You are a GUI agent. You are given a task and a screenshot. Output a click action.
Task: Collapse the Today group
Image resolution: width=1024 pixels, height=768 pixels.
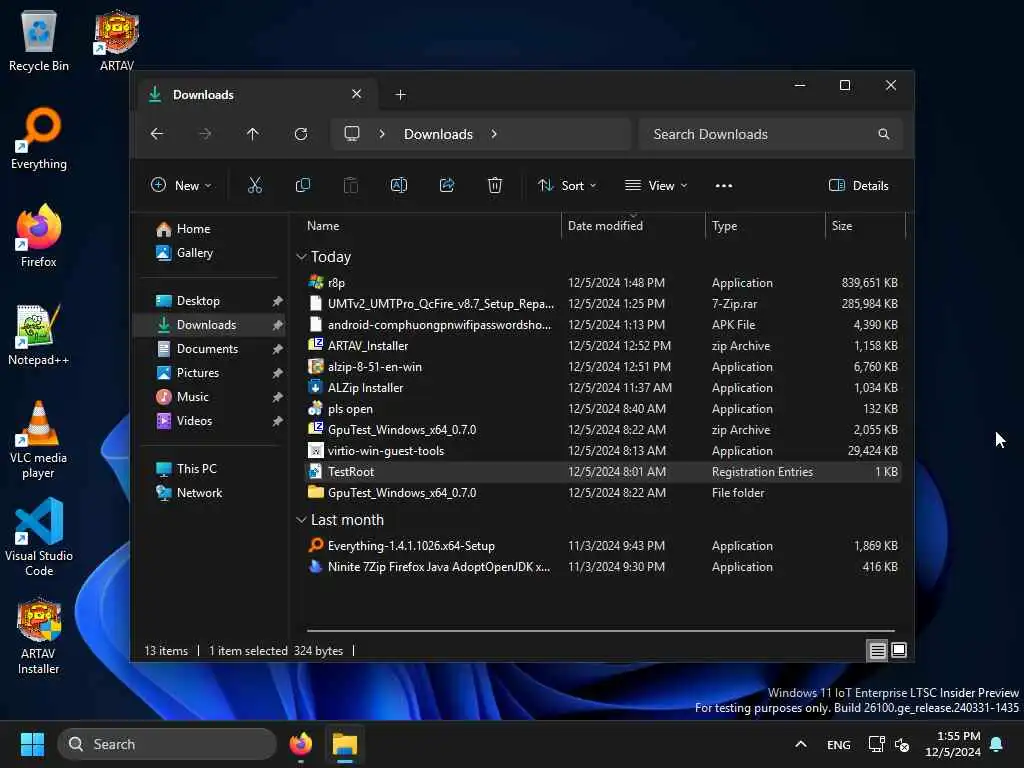[x=301, y=257]
